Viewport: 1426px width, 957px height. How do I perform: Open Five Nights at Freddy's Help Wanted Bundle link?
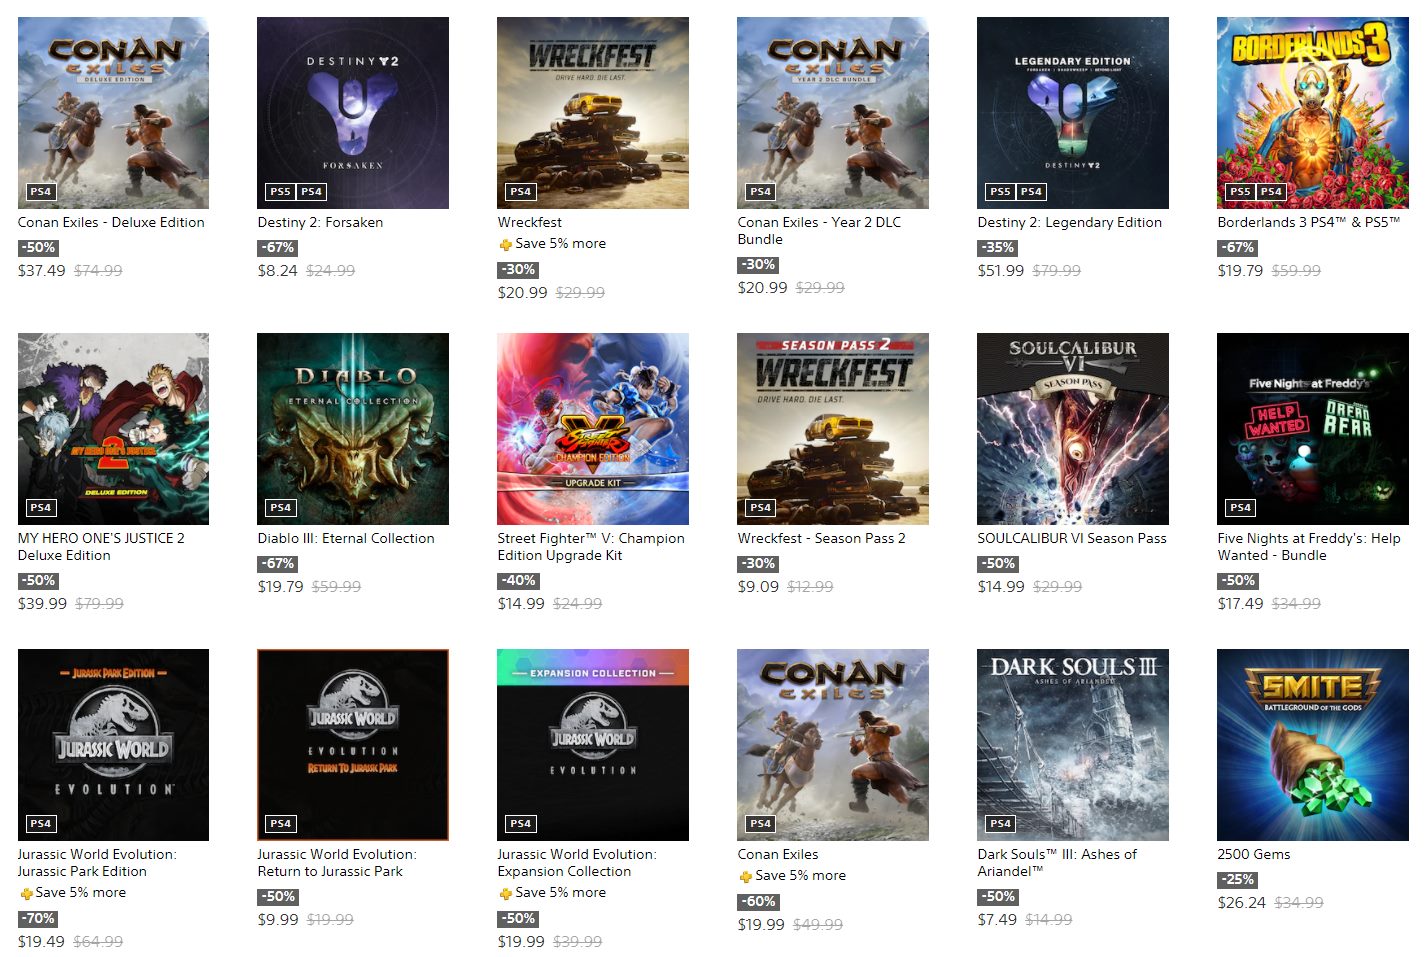point(1309,547)
